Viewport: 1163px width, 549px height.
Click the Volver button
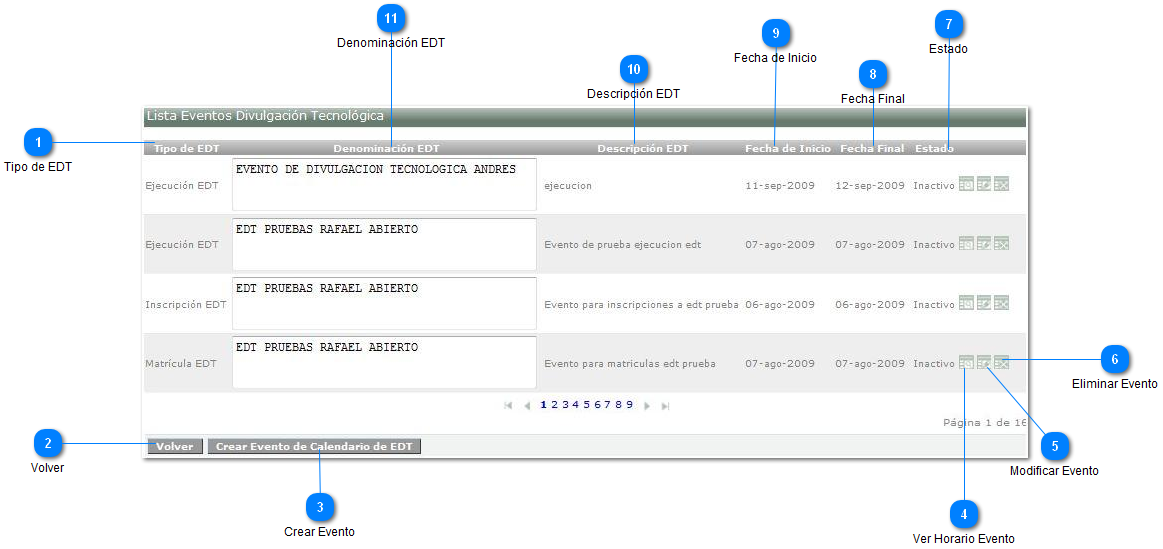pyautogui.click(x=174, y=447)
